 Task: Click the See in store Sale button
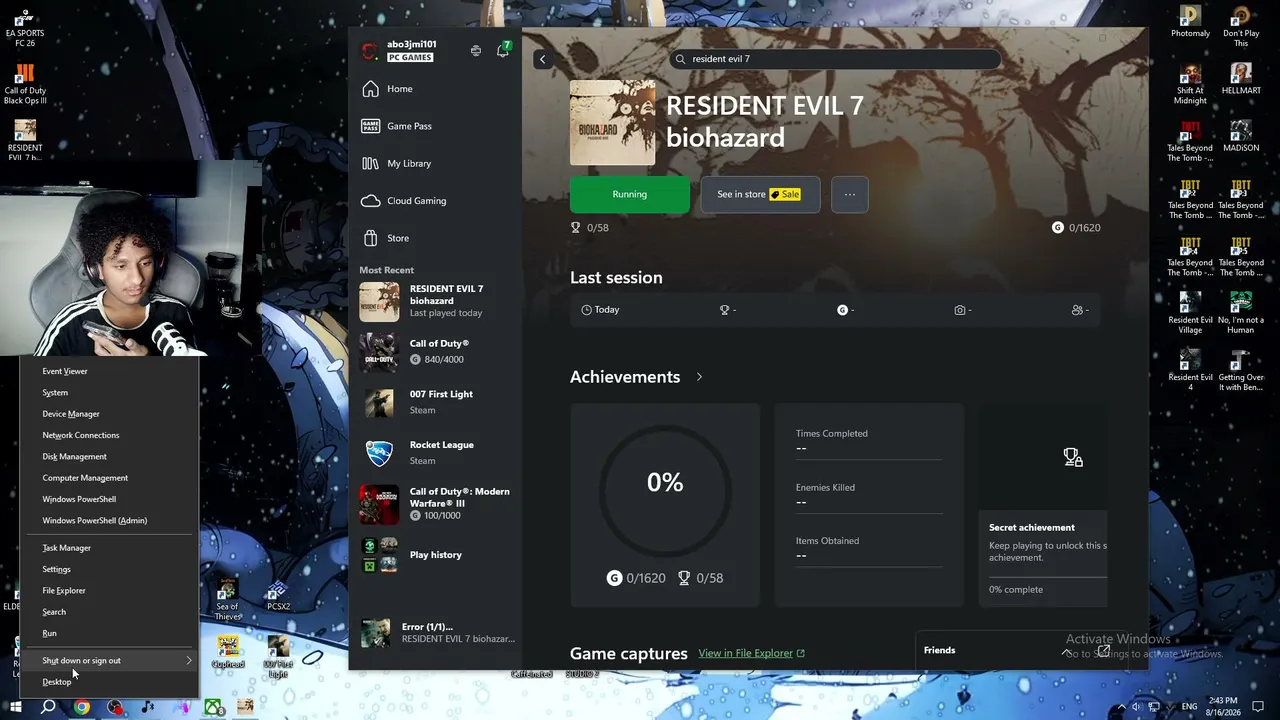point(760,195)
